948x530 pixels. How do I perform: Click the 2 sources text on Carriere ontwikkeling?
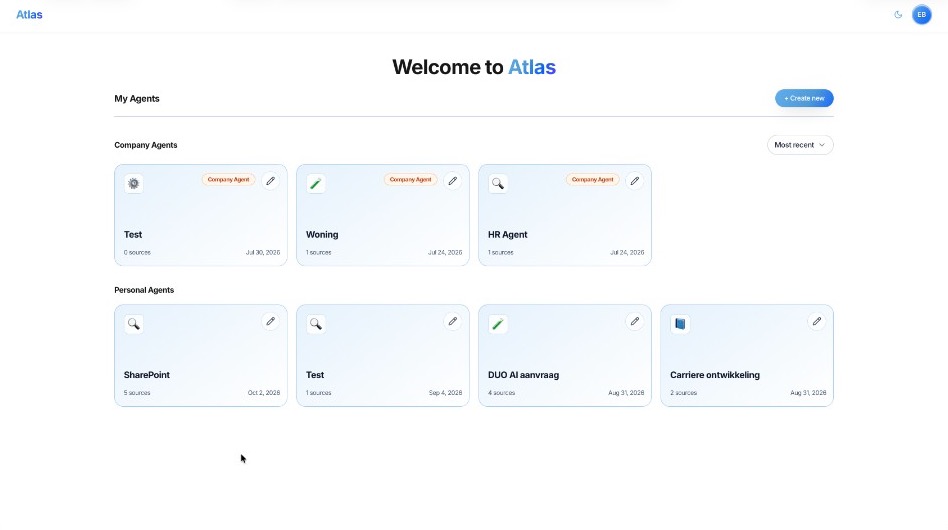[x=683, y=393]
